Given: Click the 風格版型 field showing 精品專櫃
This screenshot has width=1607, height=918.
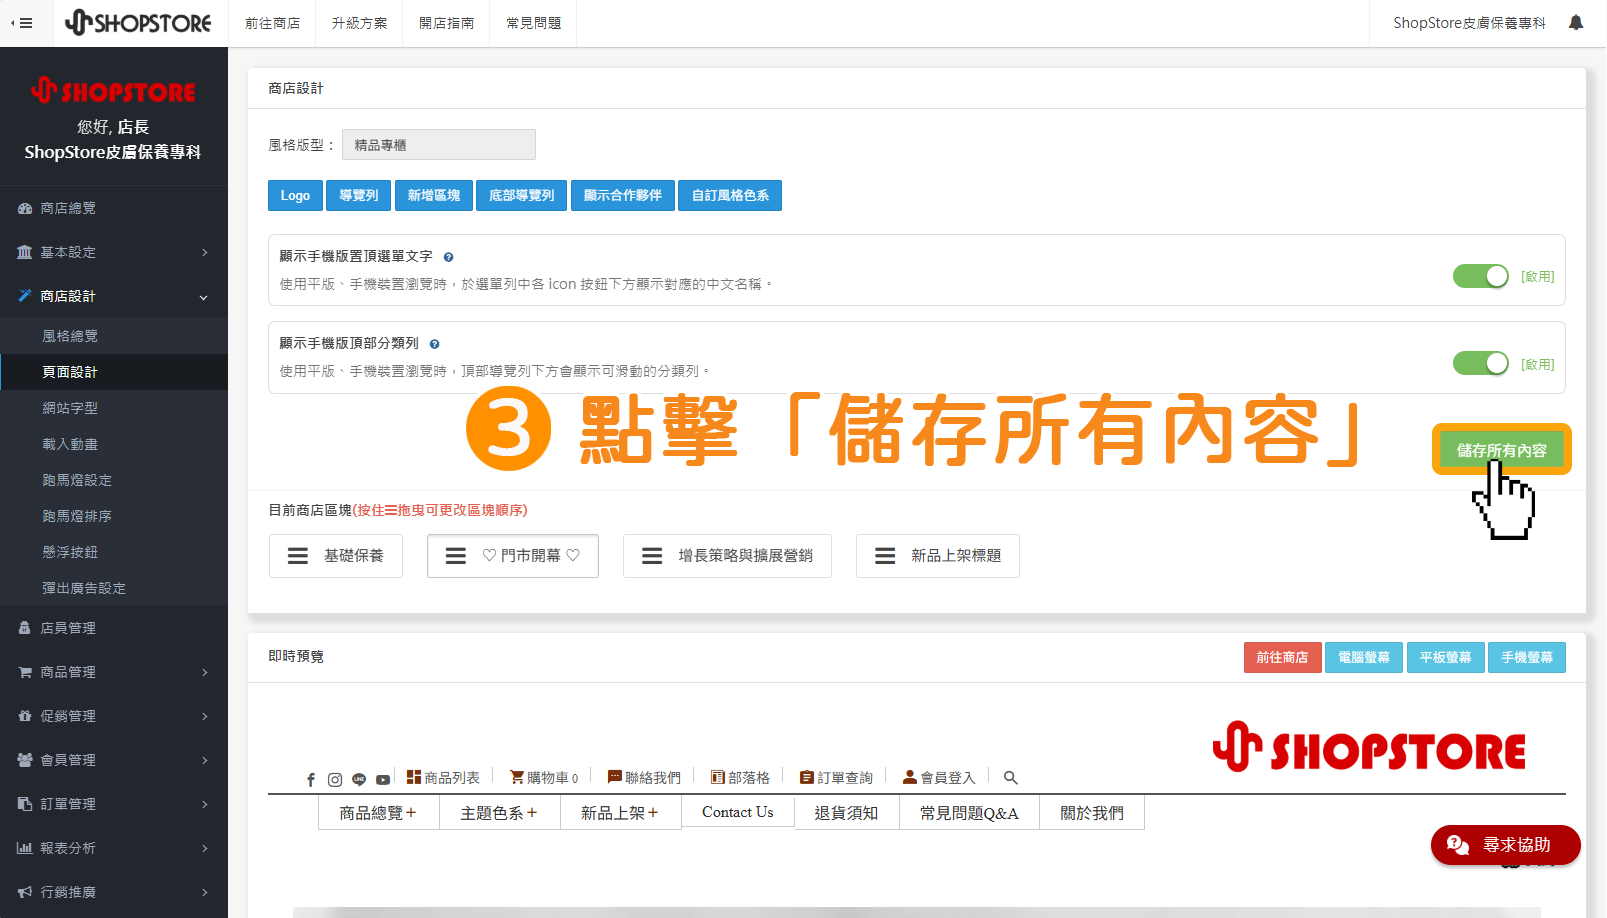Looking at the screenshot, I should (439, 145).
